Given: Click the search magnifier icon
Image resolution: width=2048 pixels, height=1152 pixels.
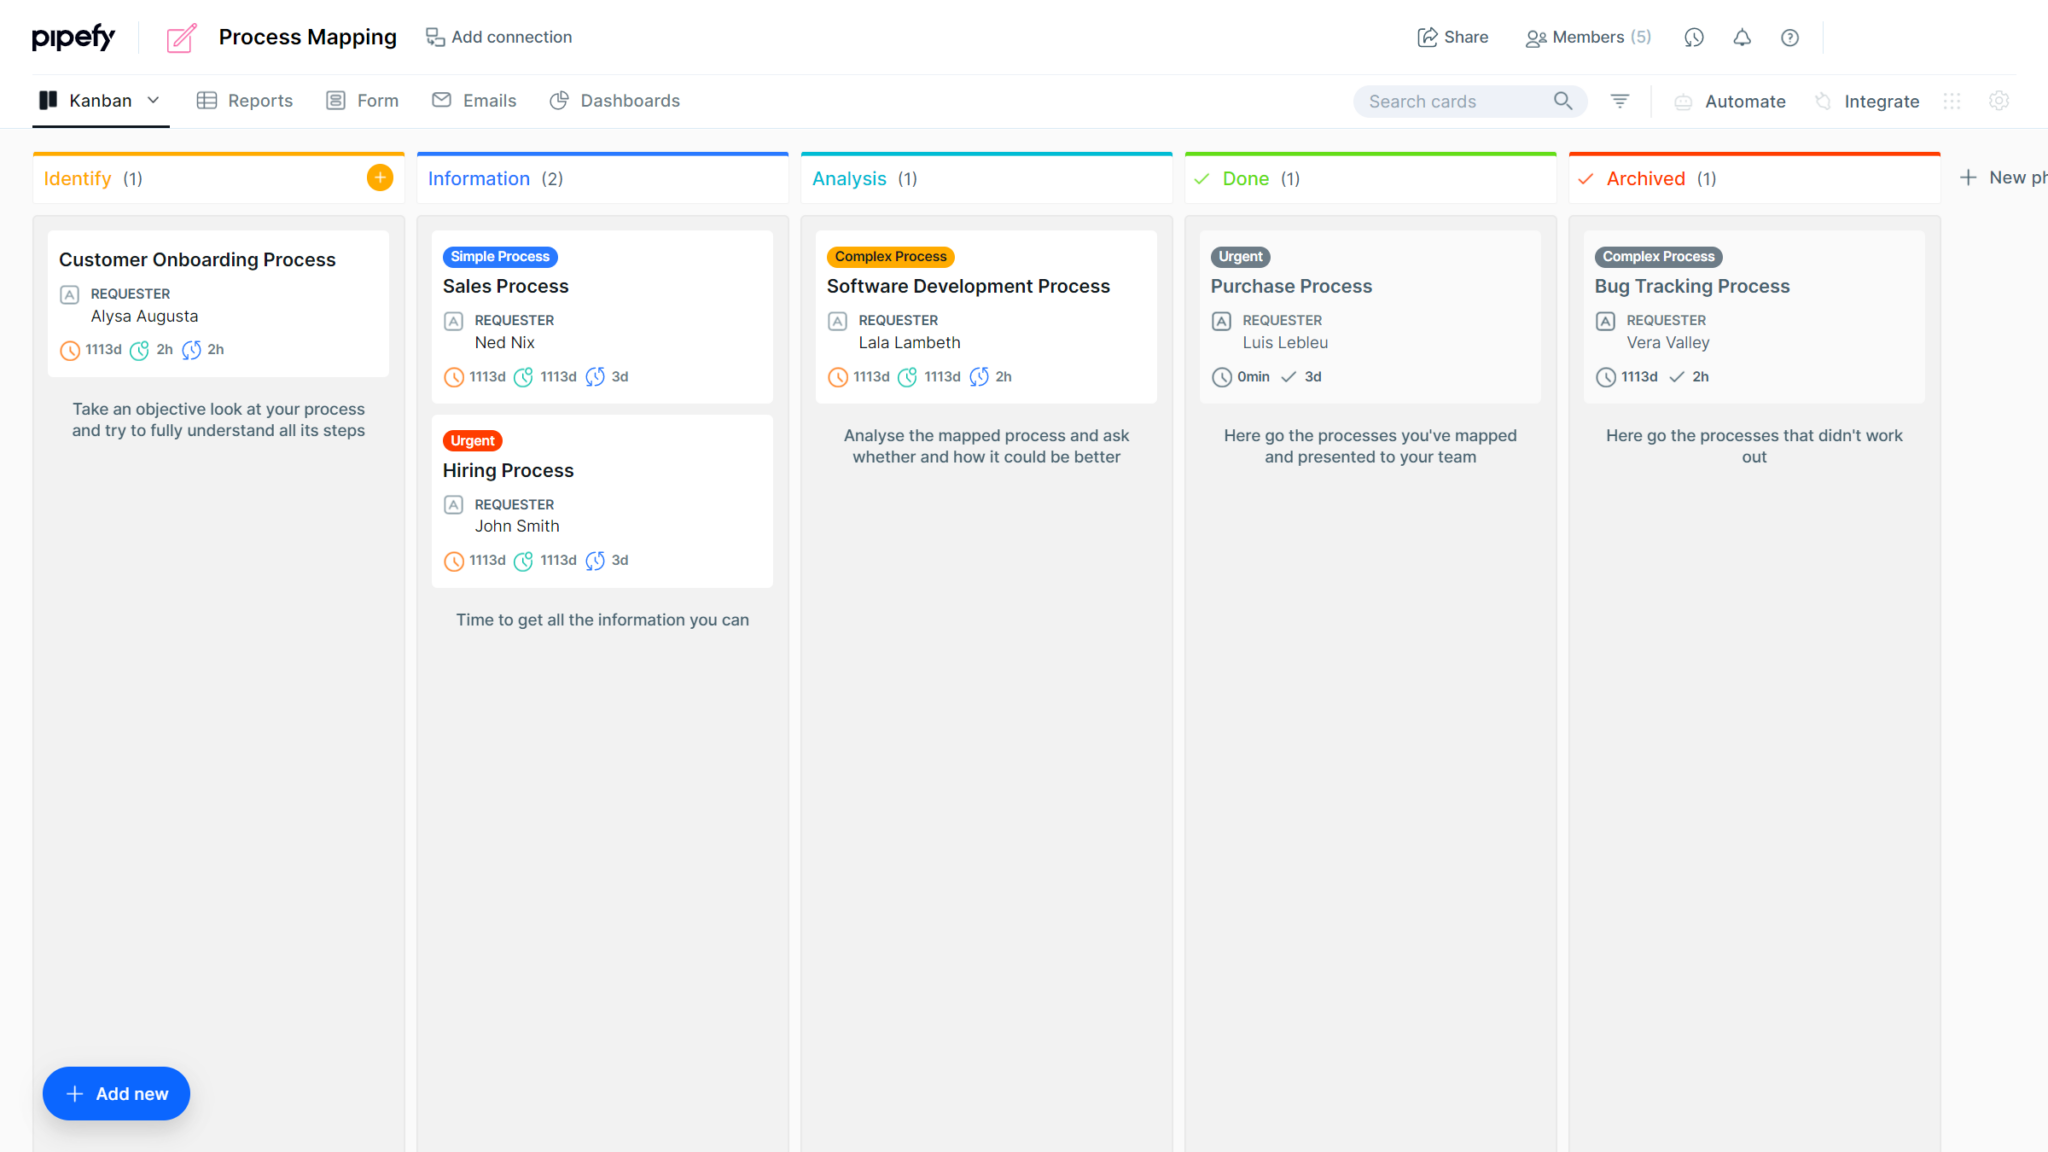Looking at the screenshot, I should click(1562, 101).
